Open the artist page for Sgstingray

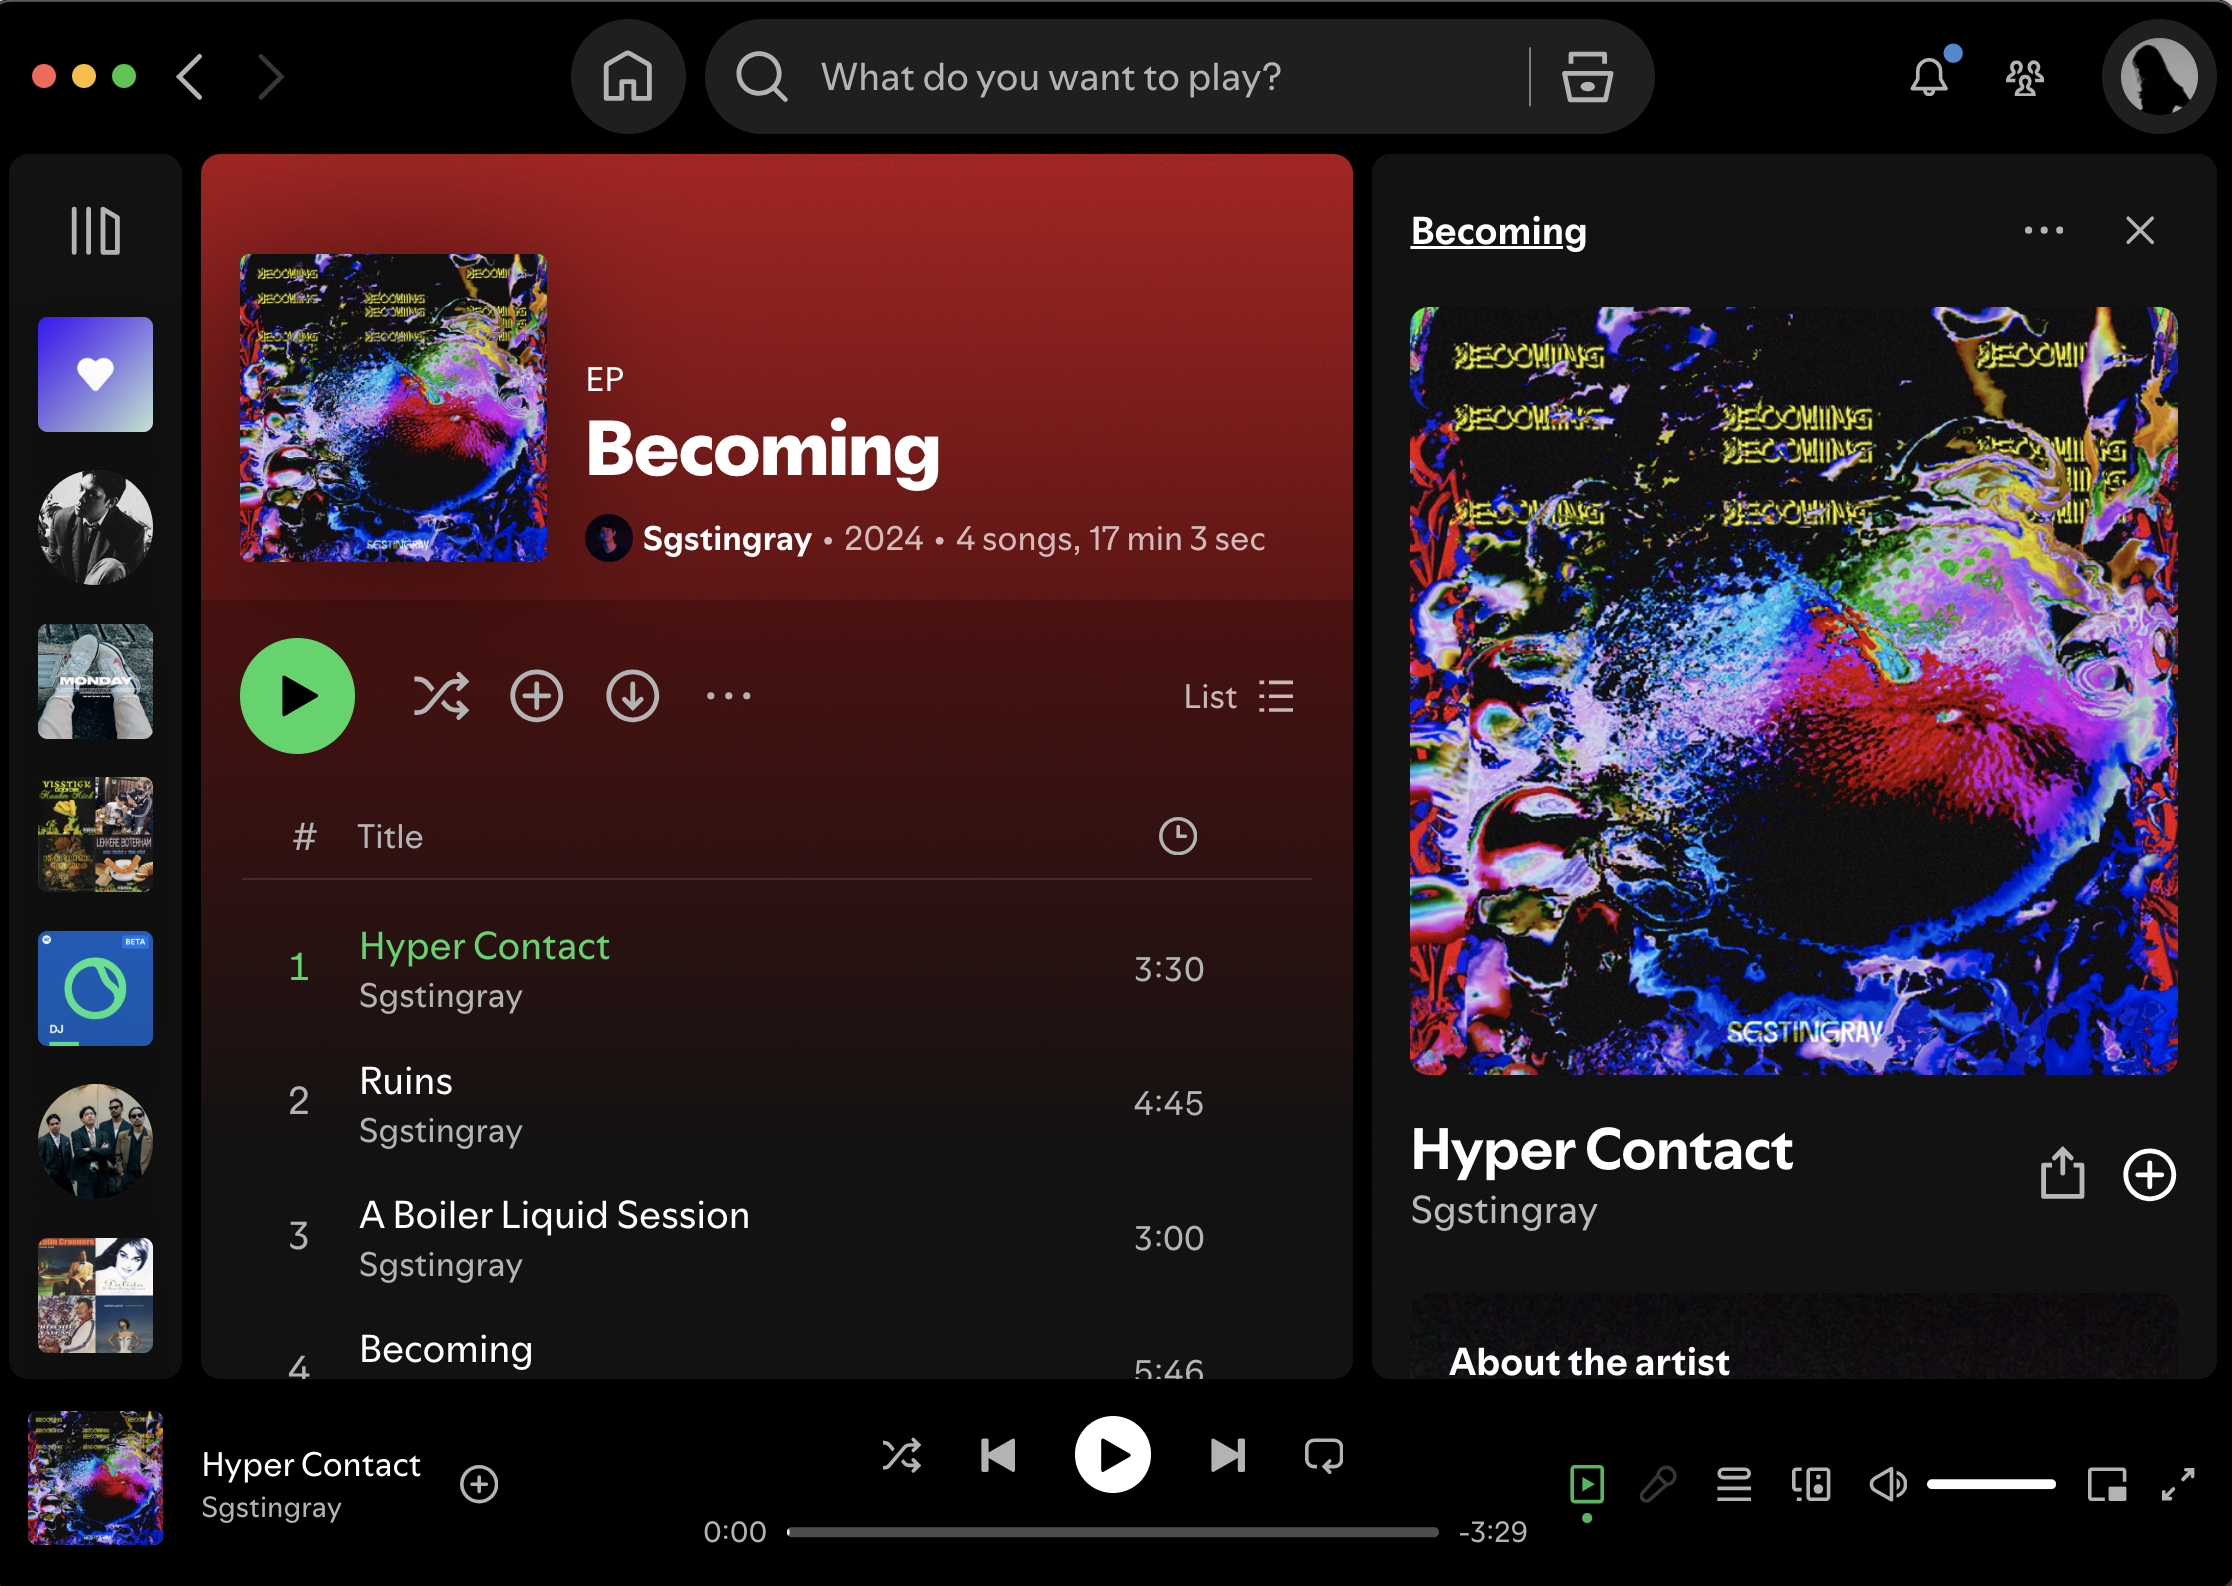(x=727, y=538)
